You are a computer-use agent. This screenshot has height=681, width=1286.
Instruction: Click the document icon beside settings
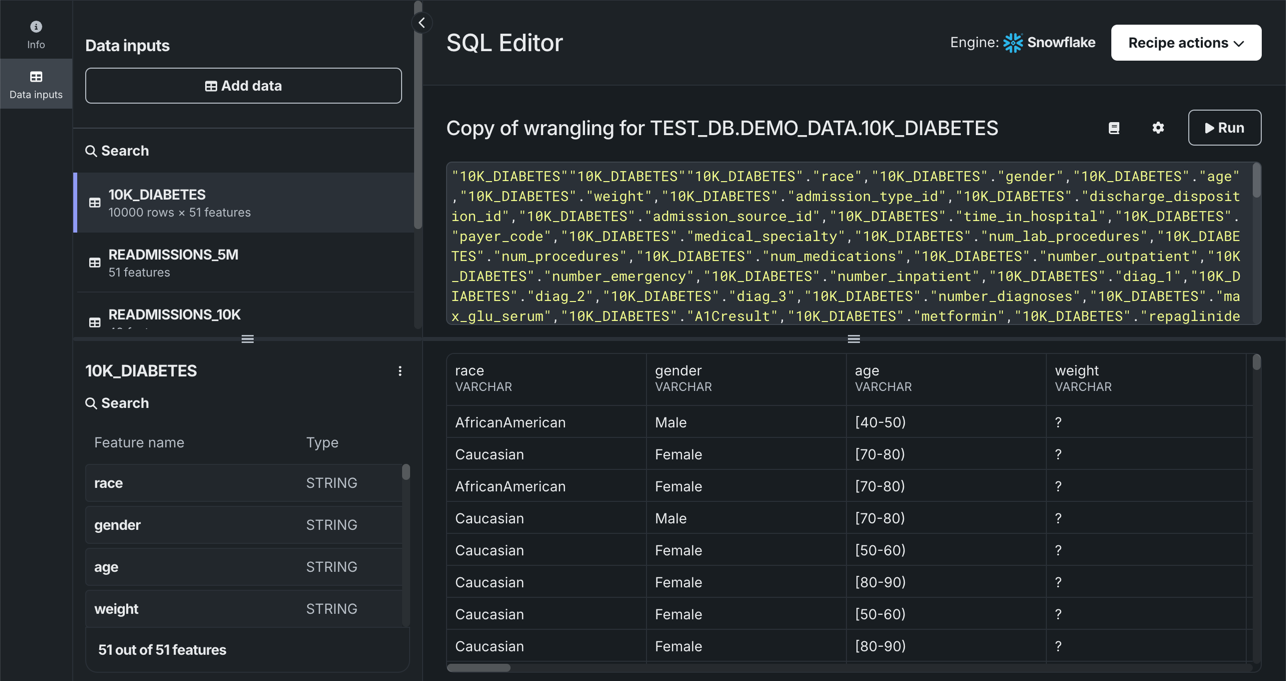[1114, 128]
